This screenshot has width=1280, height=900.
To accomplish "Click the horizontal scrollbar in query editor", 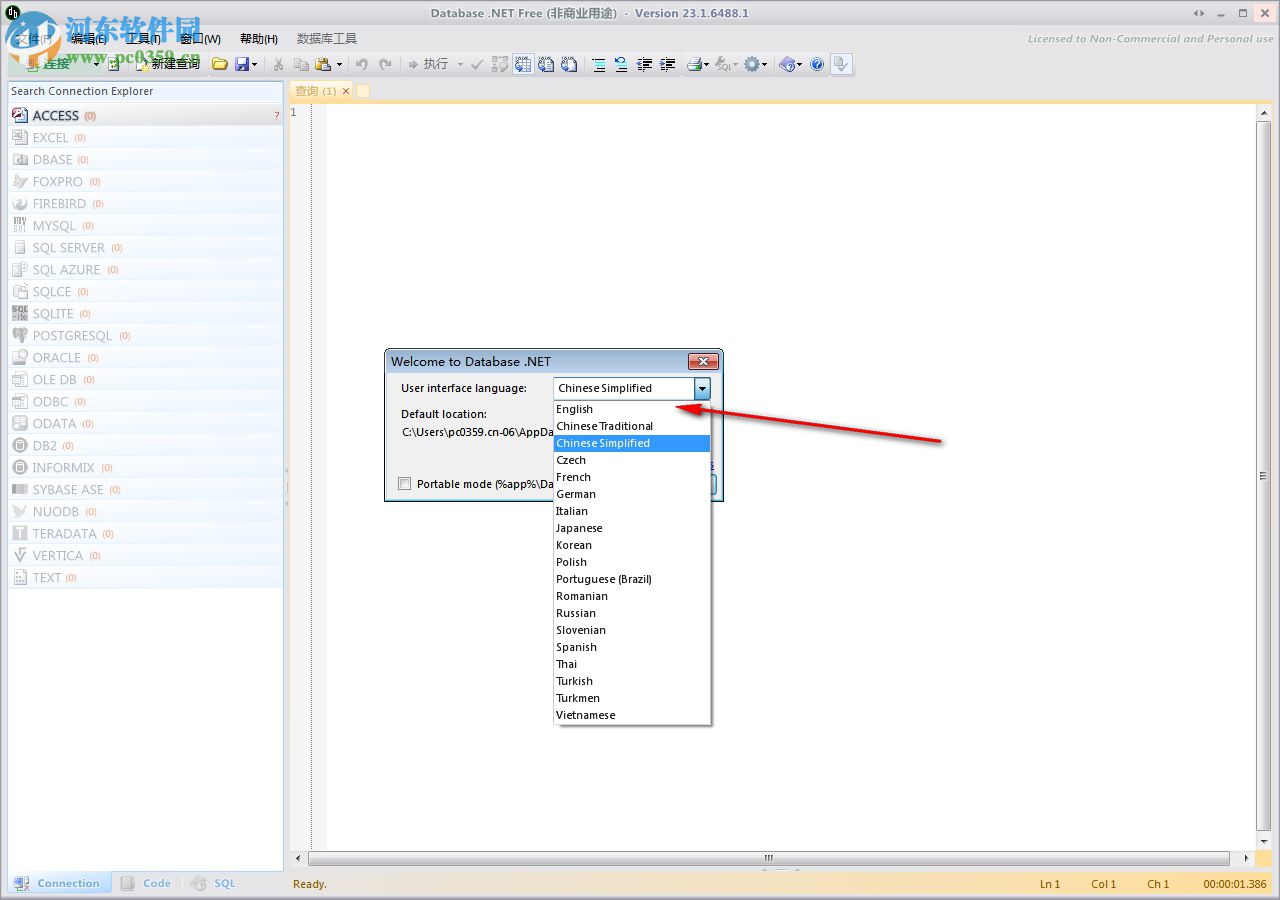I will point(768,858).
